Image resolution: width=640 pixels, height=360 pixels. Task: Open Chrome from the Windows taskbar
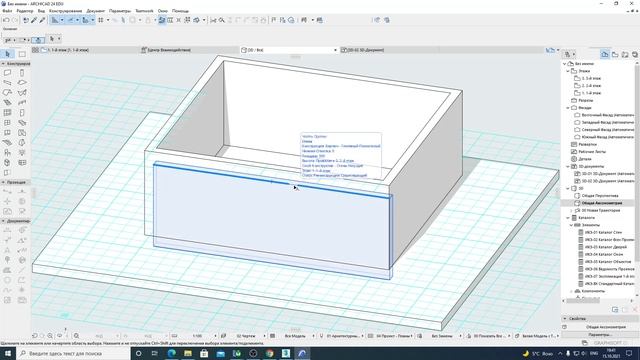(x=269, y=353)
